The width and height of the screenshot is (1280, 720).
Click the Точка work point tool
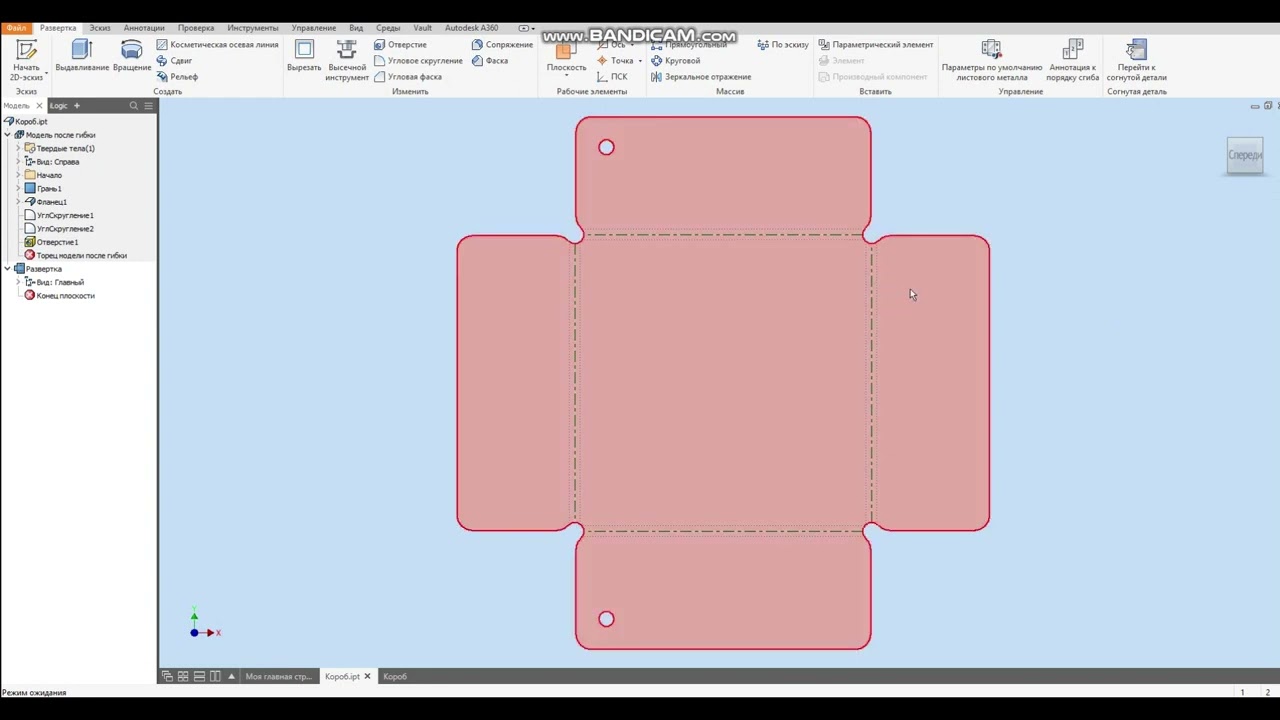point(614,60)
